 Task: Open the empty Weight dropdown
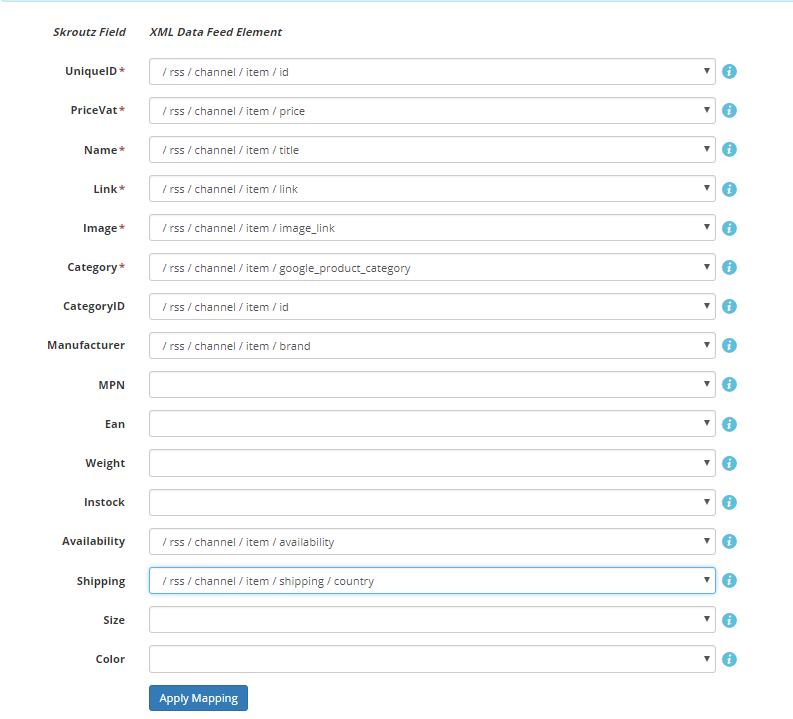pyautogui.click(x=432, y=463)
